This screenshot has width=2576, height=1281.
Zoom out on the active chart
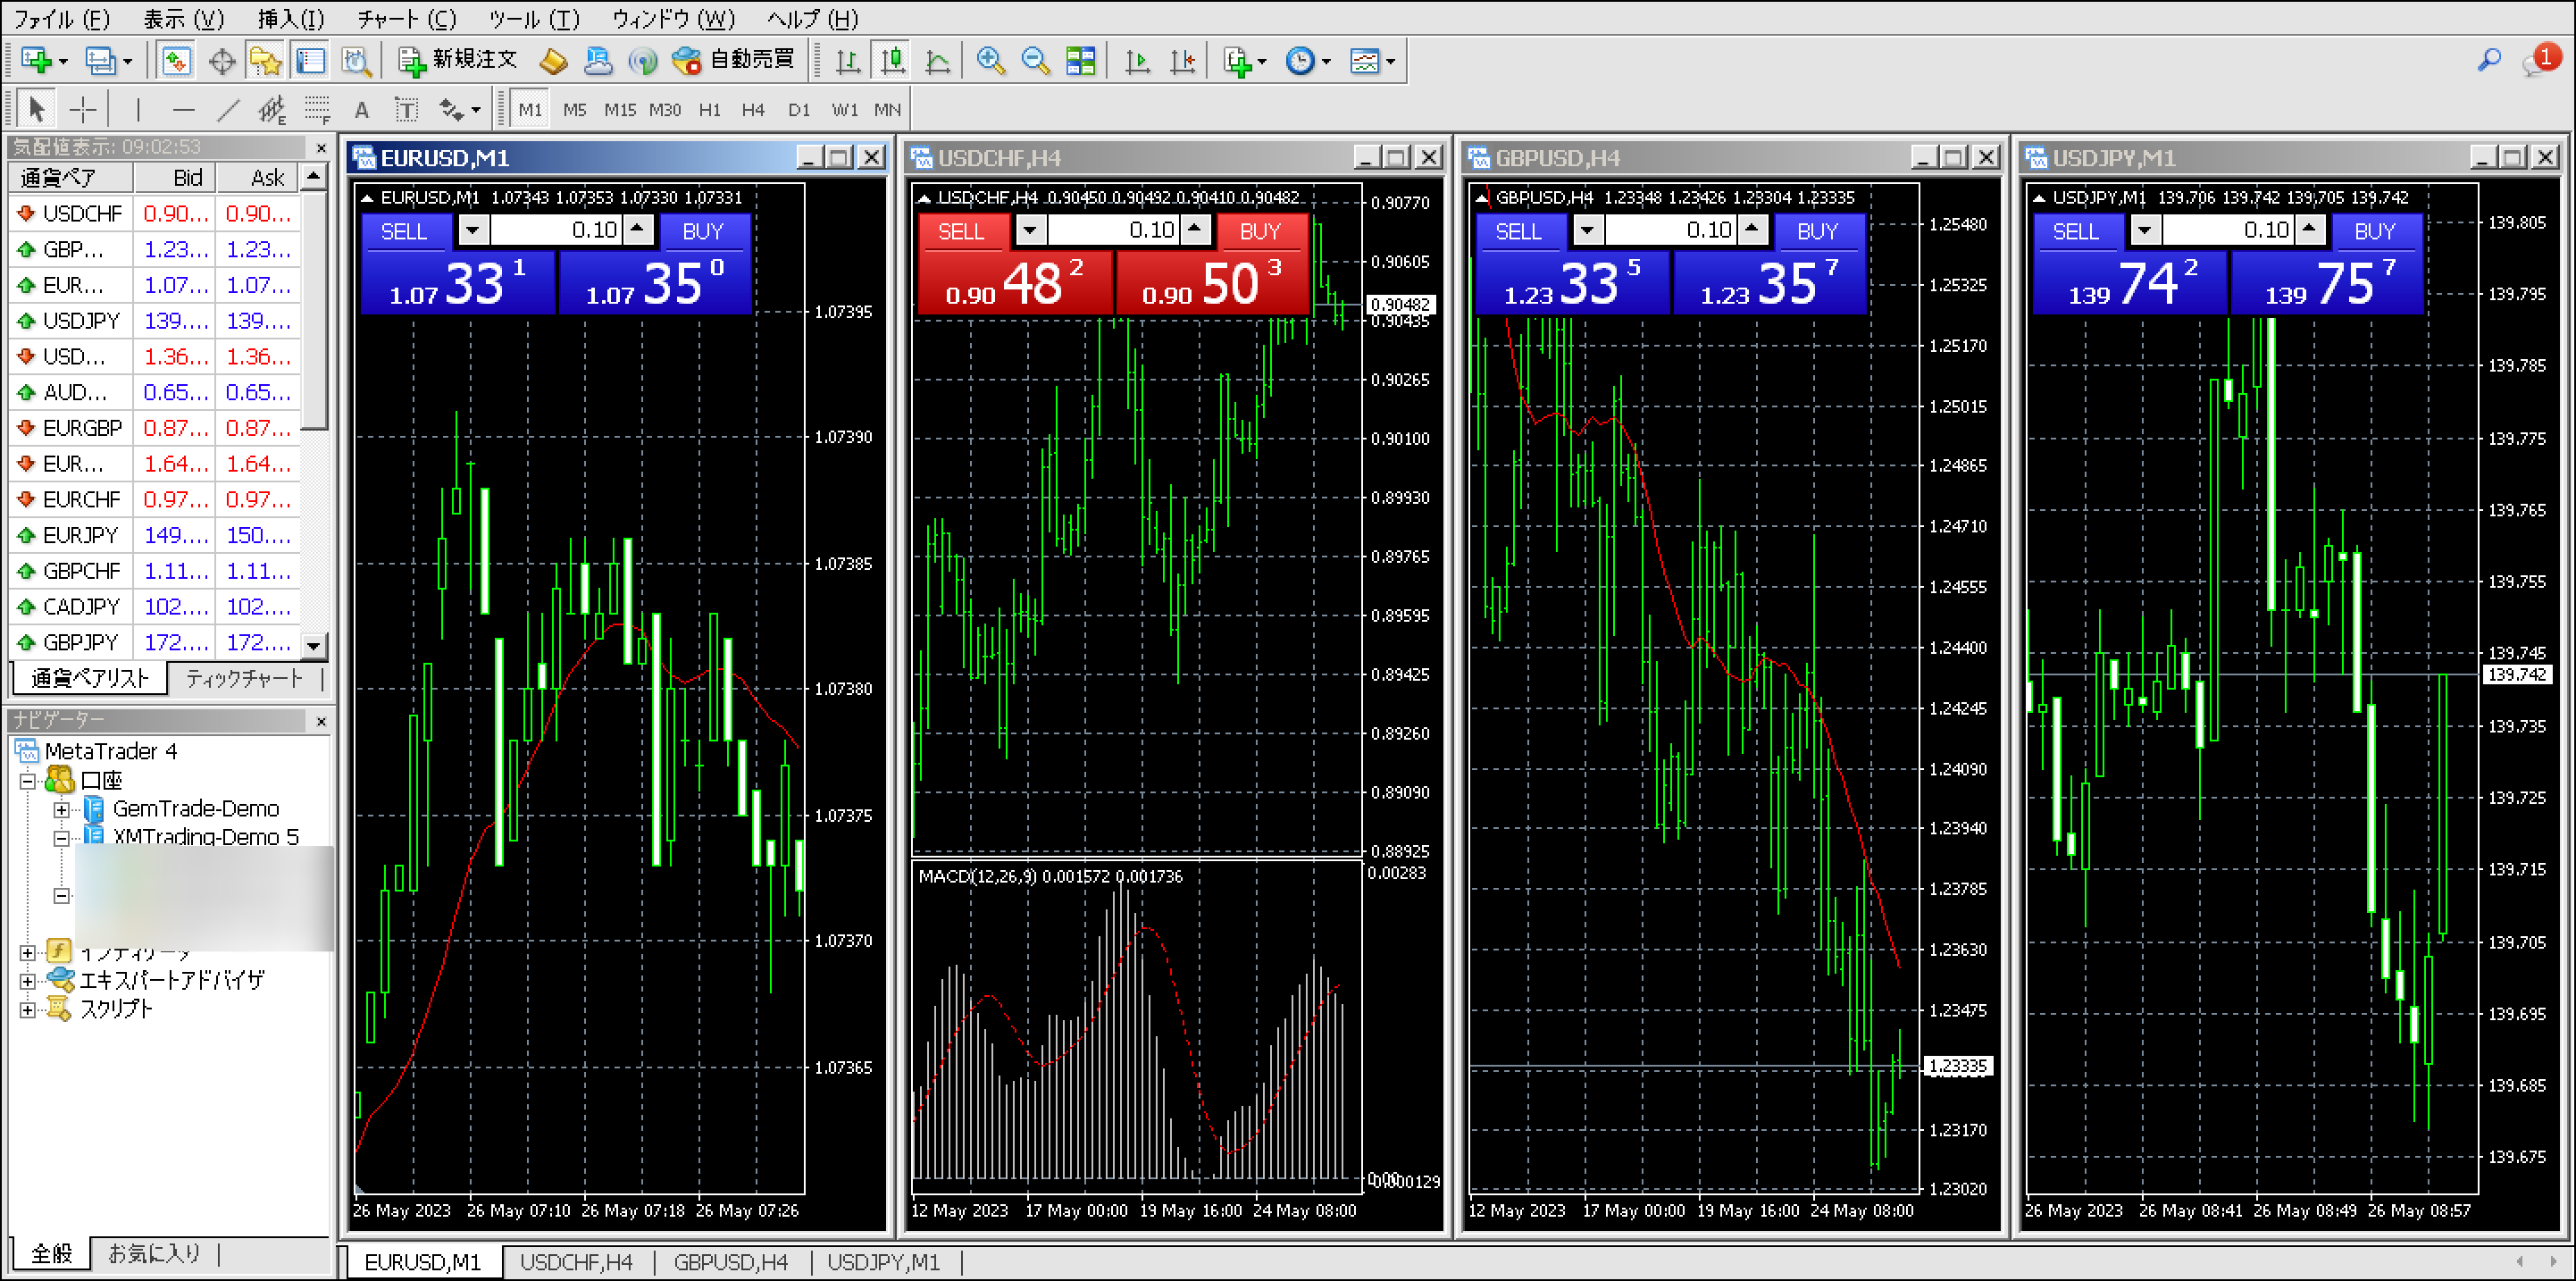pyautogui.click(x=1035, y=61)
